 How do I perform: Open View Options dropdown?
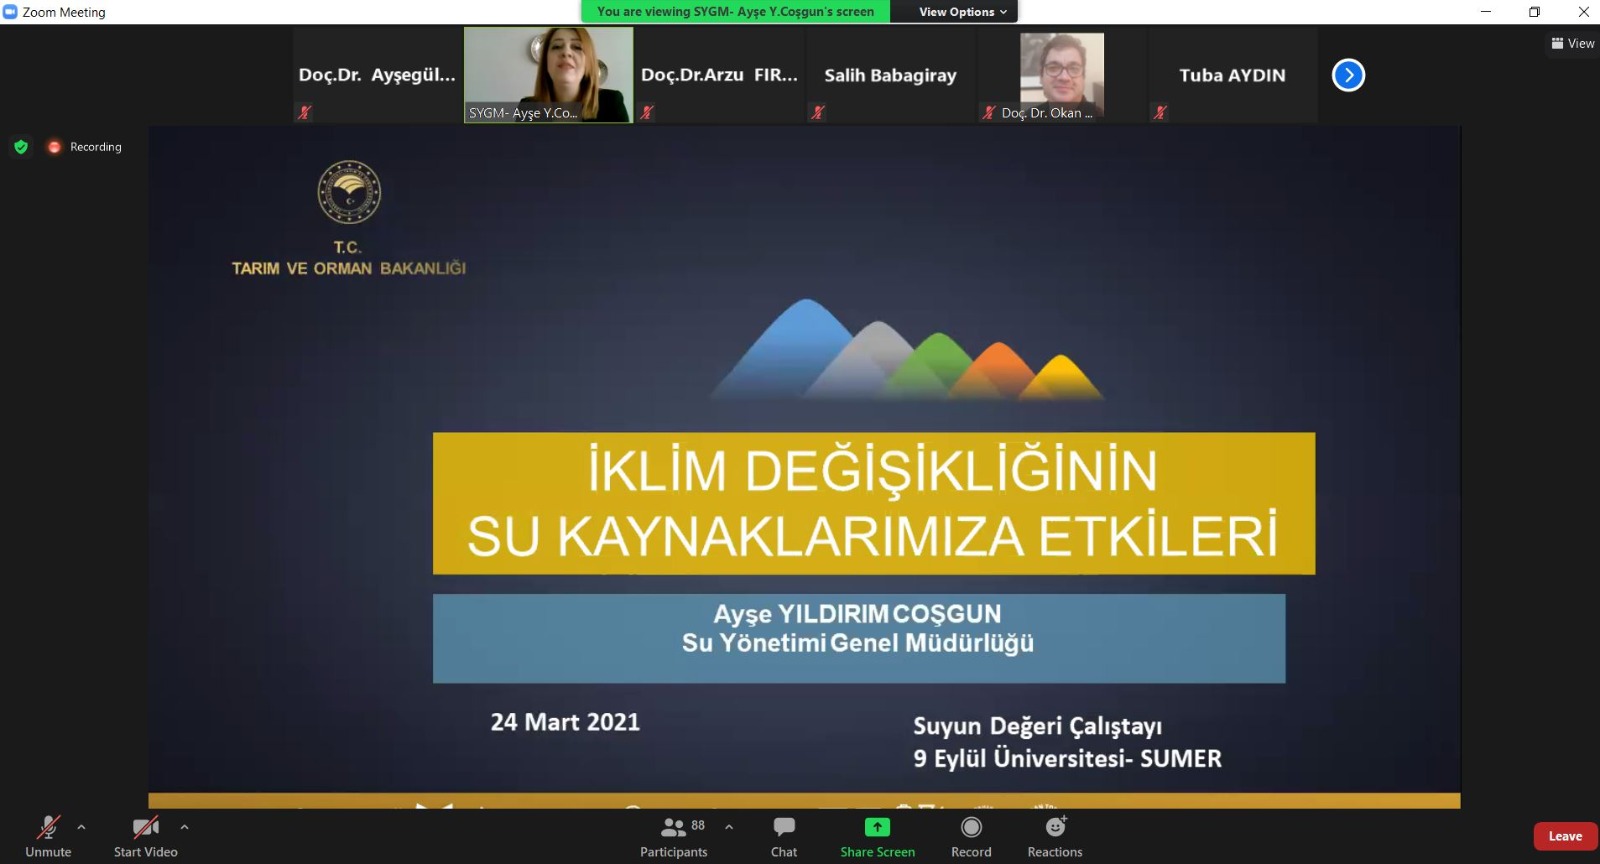(963, 12)
